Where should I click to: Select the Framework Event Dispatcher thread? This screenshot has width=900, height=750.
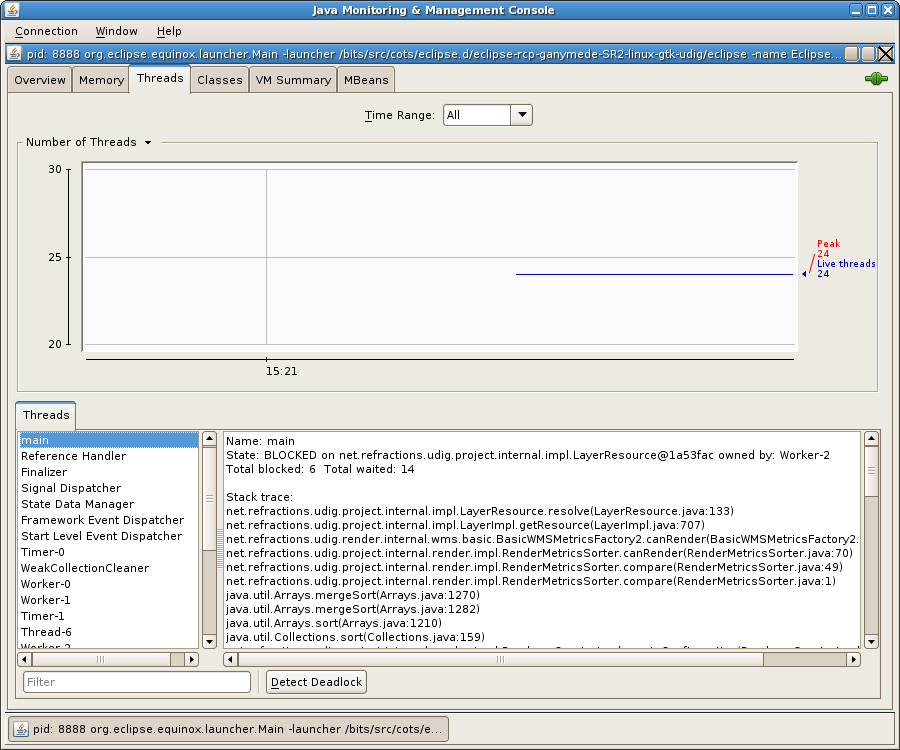click(x=109, y=520)
